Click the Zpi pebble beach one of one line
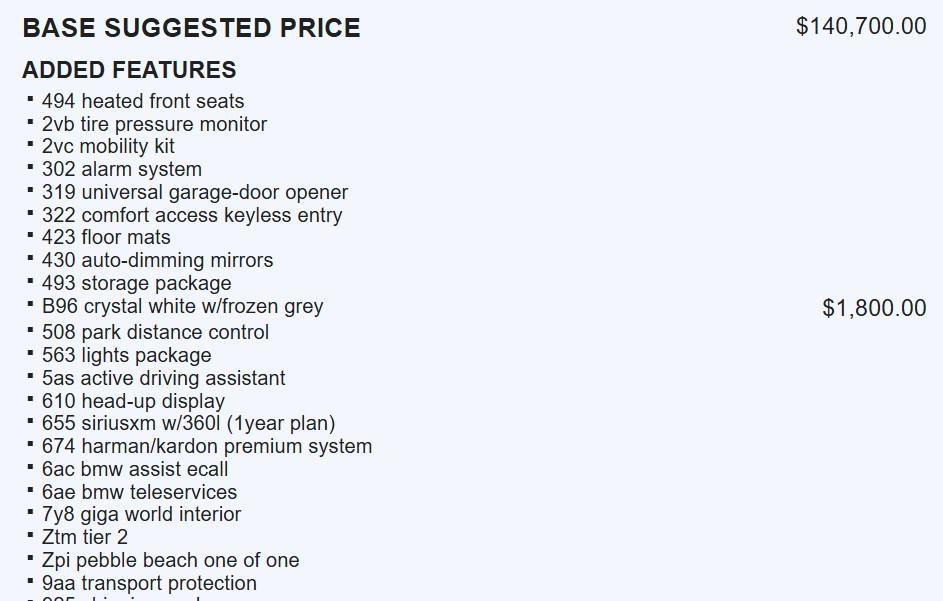The image size is (943, 601). (170, 560)
